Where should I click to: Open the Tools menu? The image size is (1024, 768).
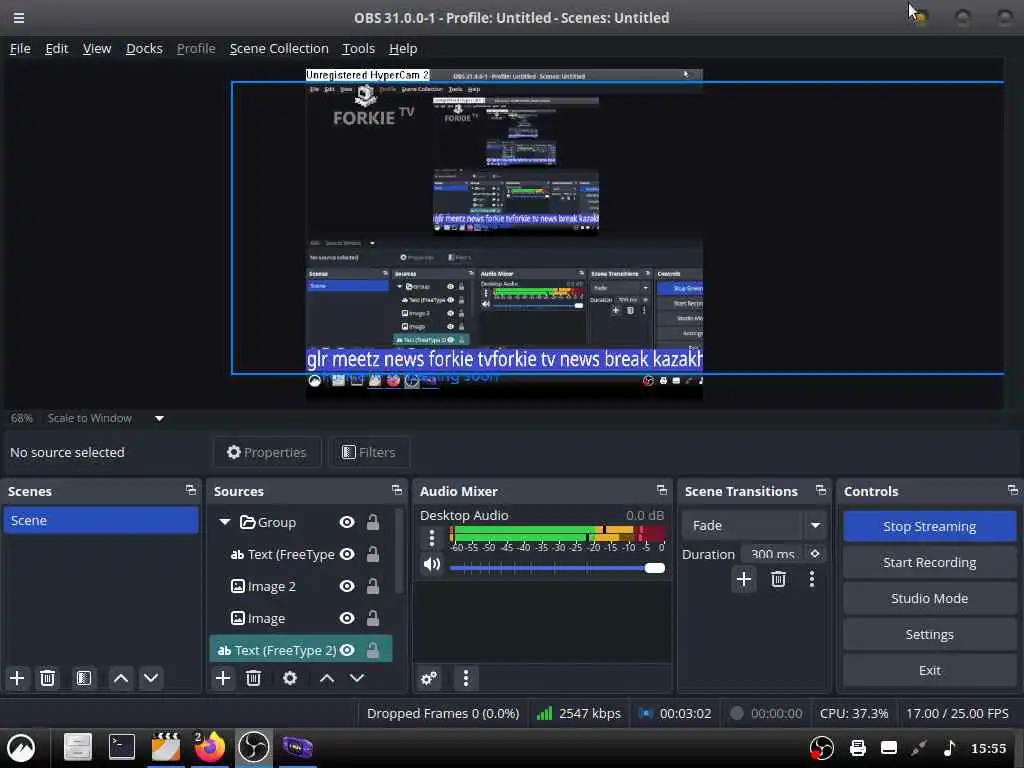[x=359, y=48]
